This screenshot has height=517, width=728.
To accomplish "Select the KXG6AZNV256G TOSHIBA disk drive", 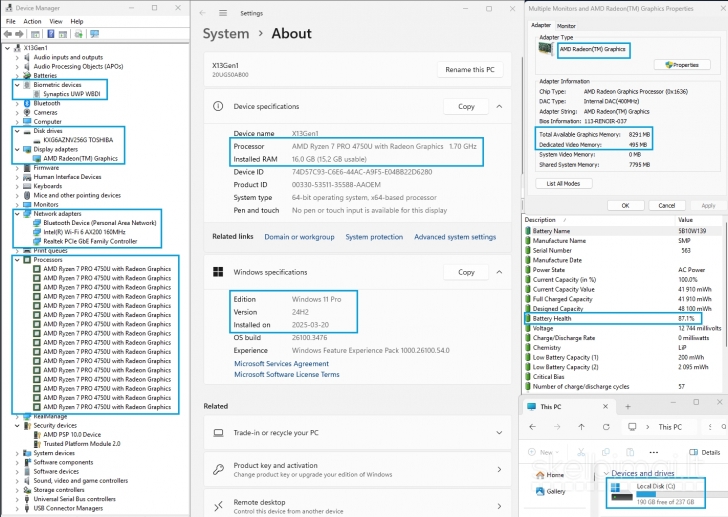I will click(x=78, y=140).
